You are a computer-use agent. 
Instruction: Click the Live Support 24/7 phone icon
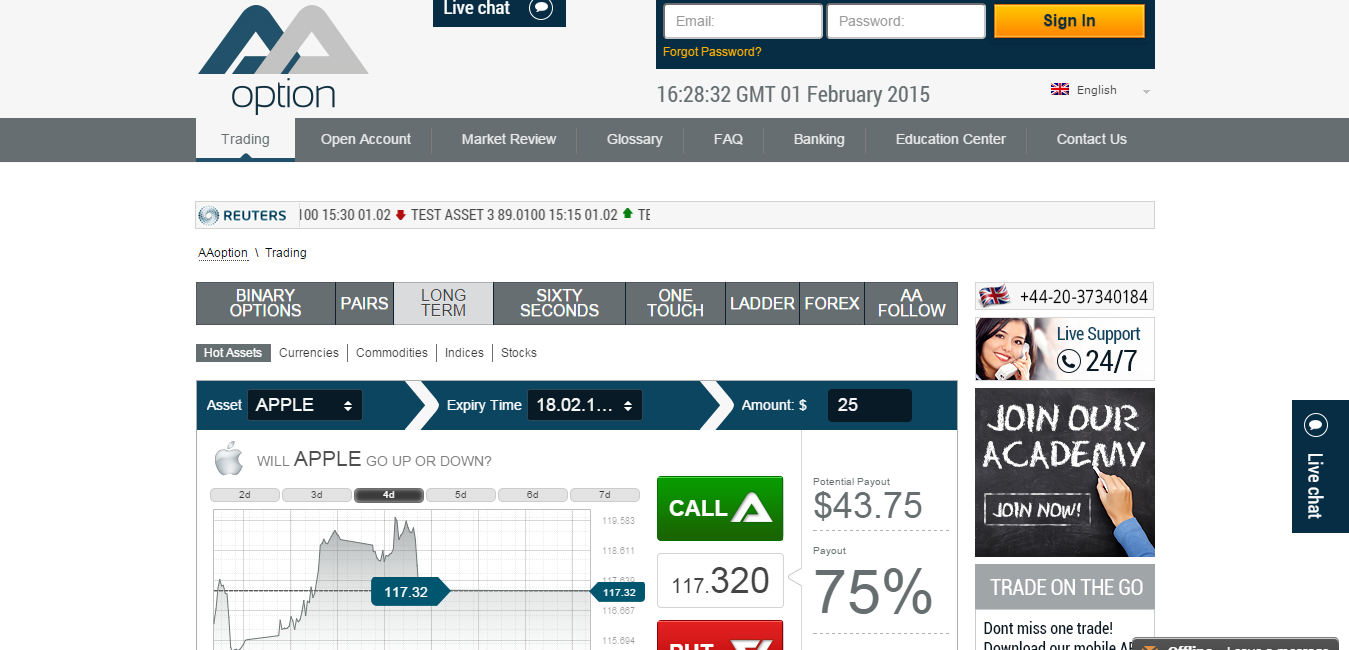(x=1069, y=361)
